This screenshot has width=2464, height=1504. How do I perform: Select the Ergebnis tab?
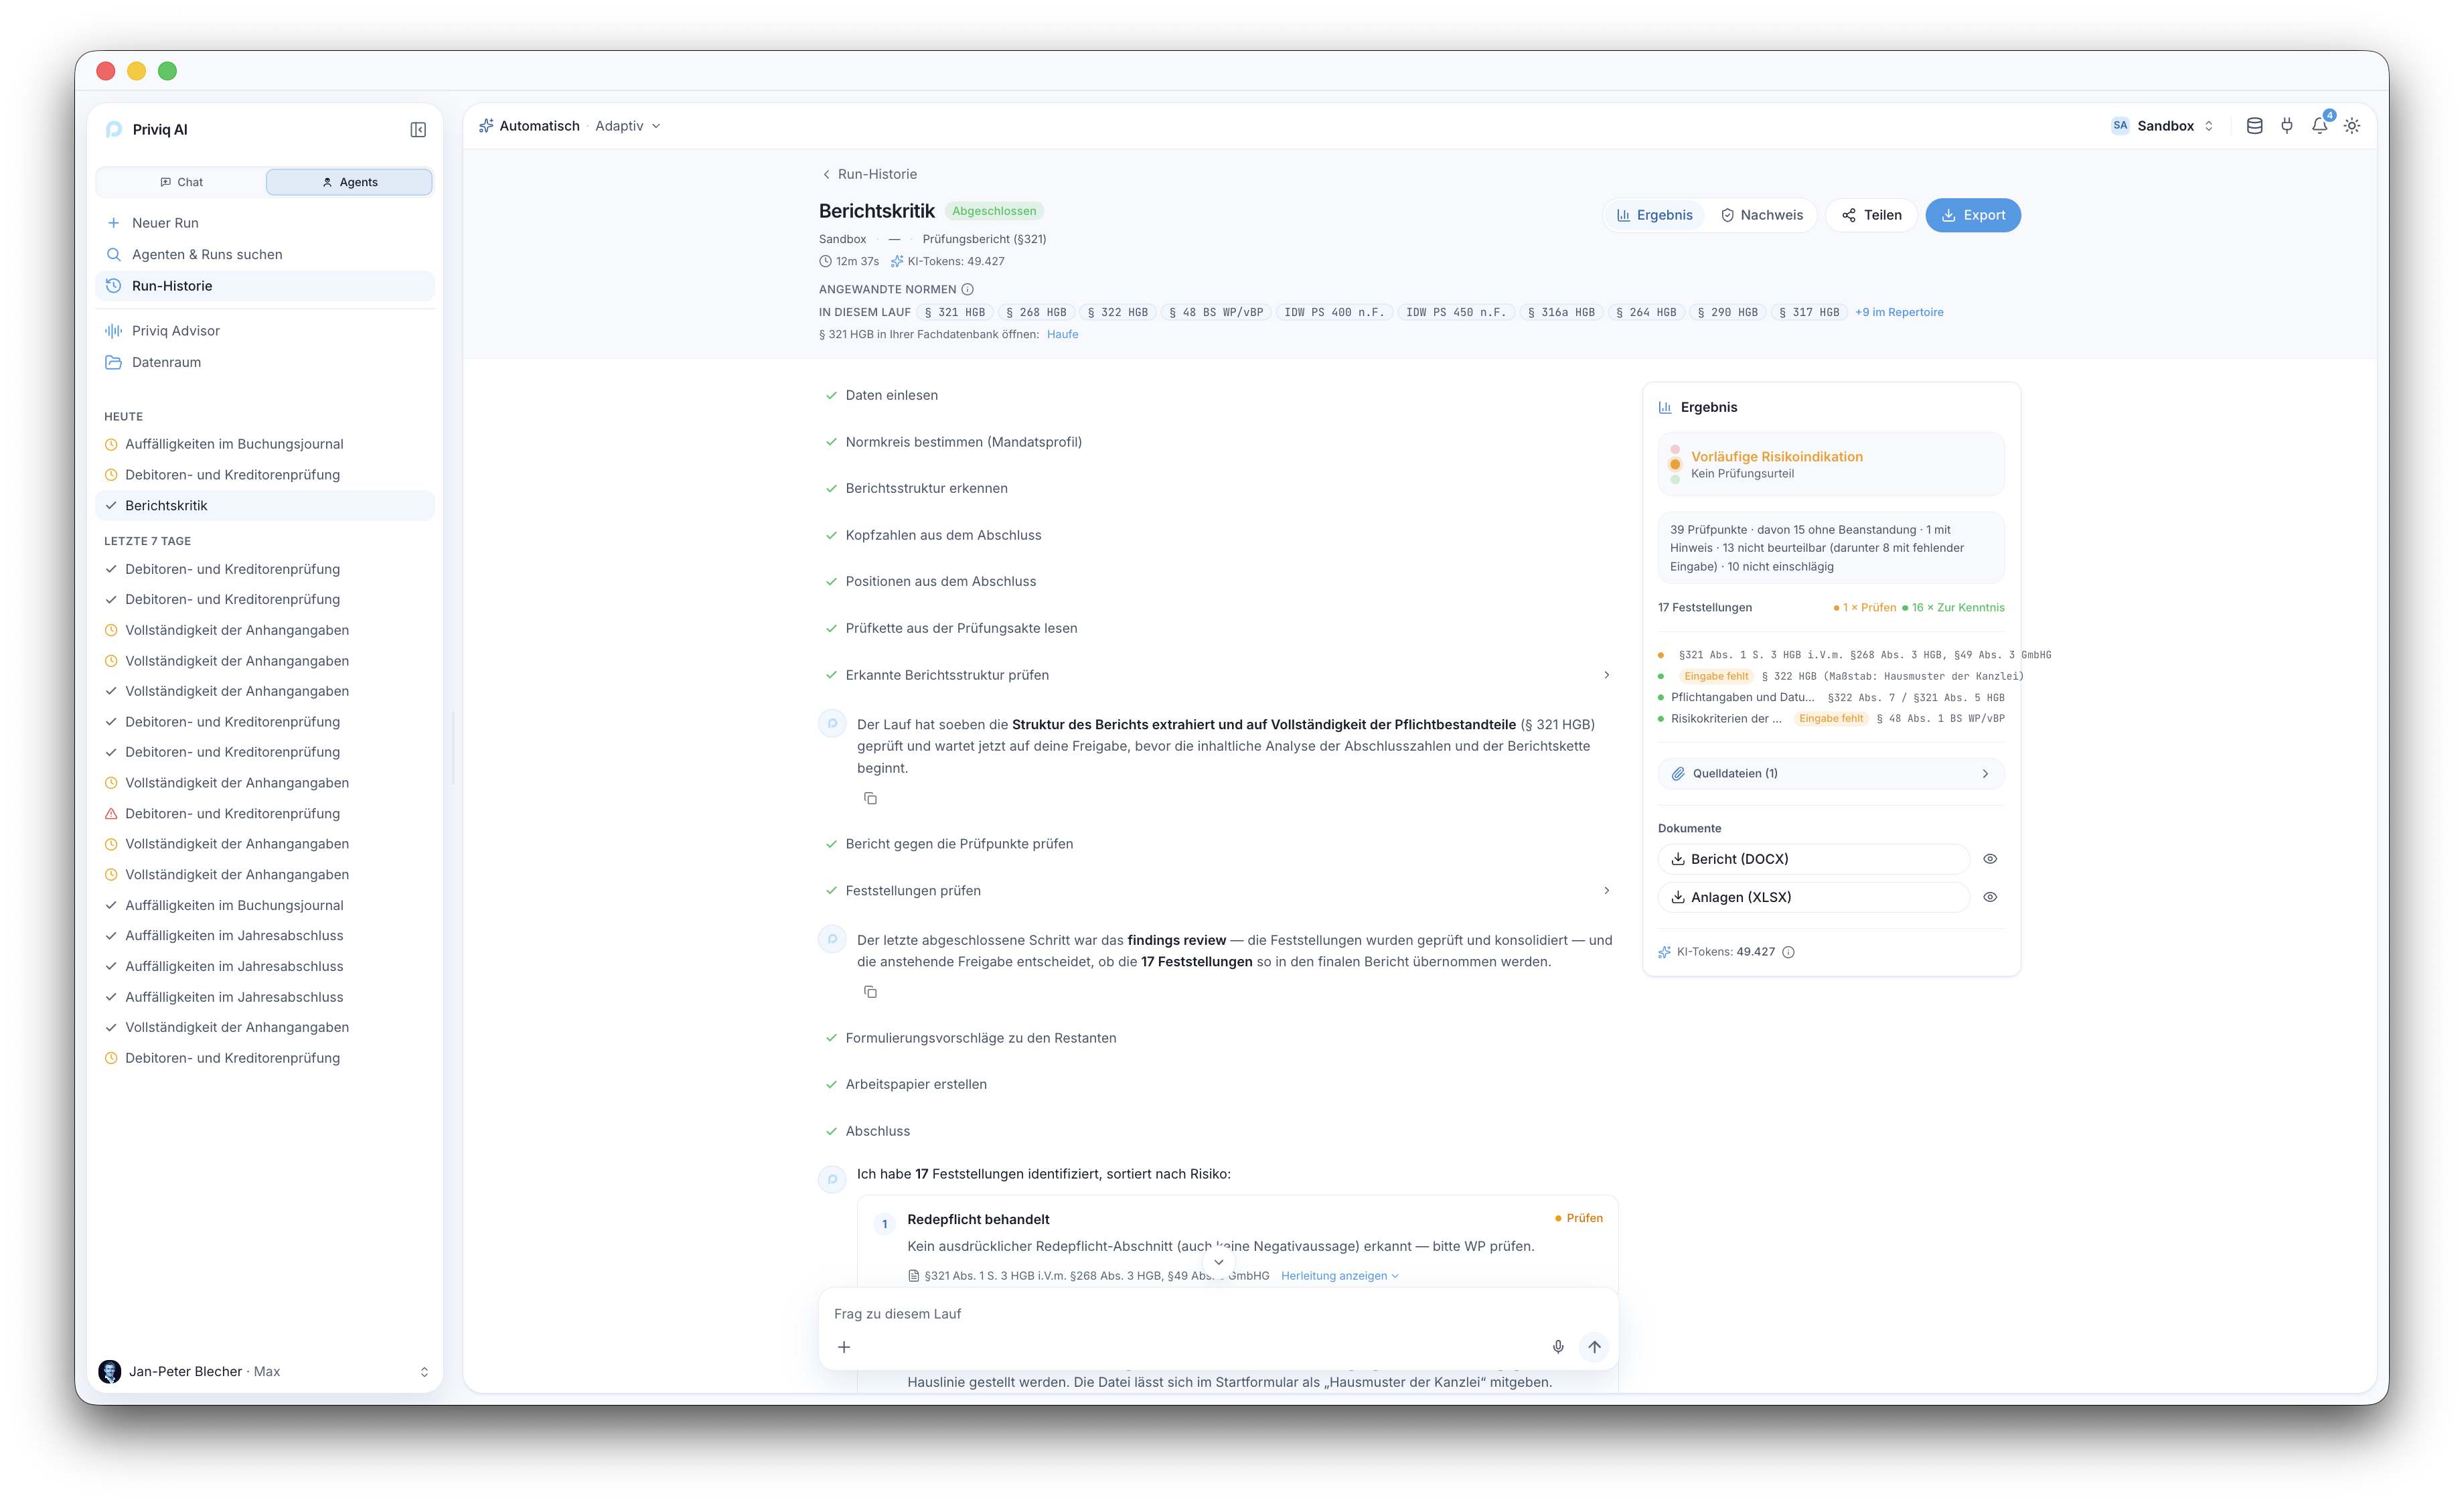coord(1655,215)
